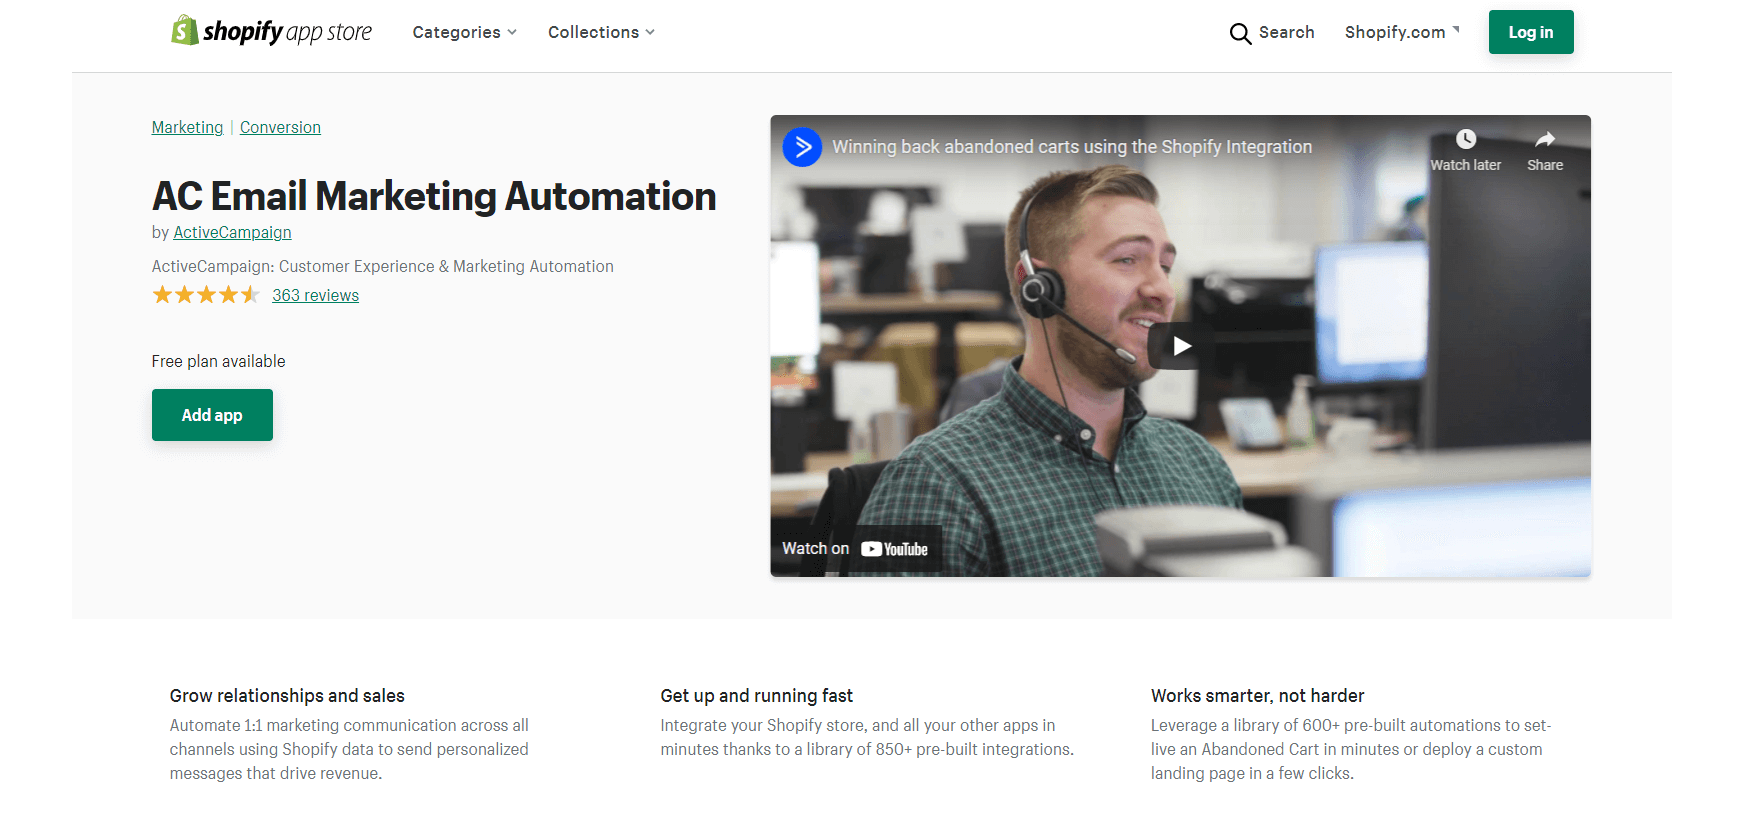Open the Shopify.com external menu
This screenshot has width=1743, height=834.
1402,32
